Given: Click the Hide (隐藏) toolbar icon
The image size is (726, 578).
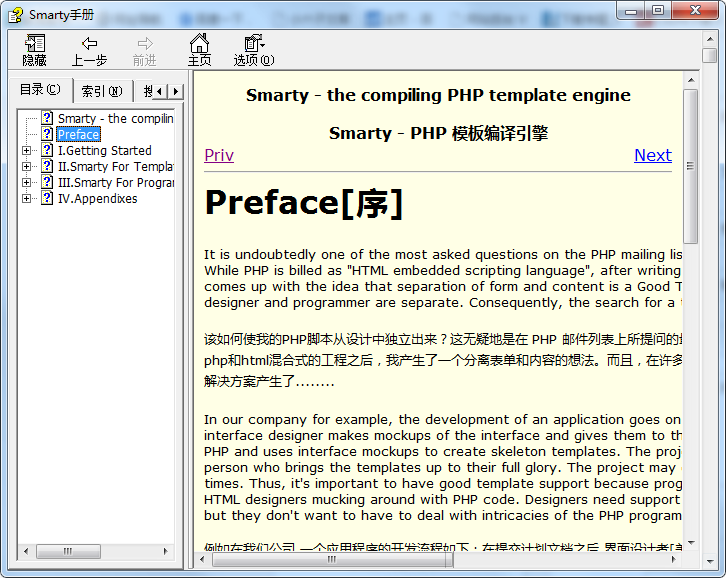Looking at the screenshot, I should tap(35, 43).
